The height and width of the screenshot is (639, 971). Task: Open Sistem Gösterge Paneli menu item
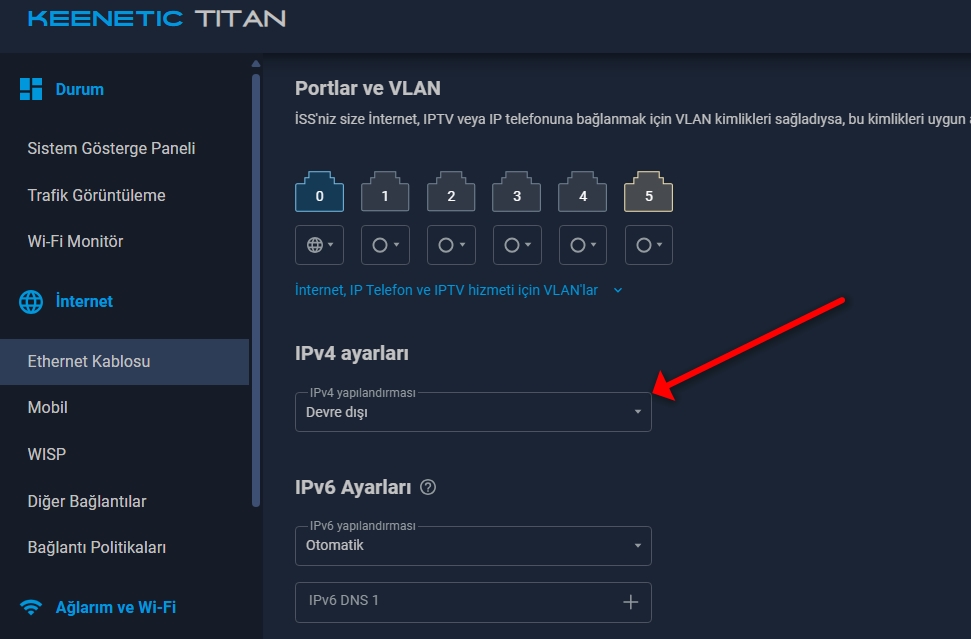[x=111, y=149]
